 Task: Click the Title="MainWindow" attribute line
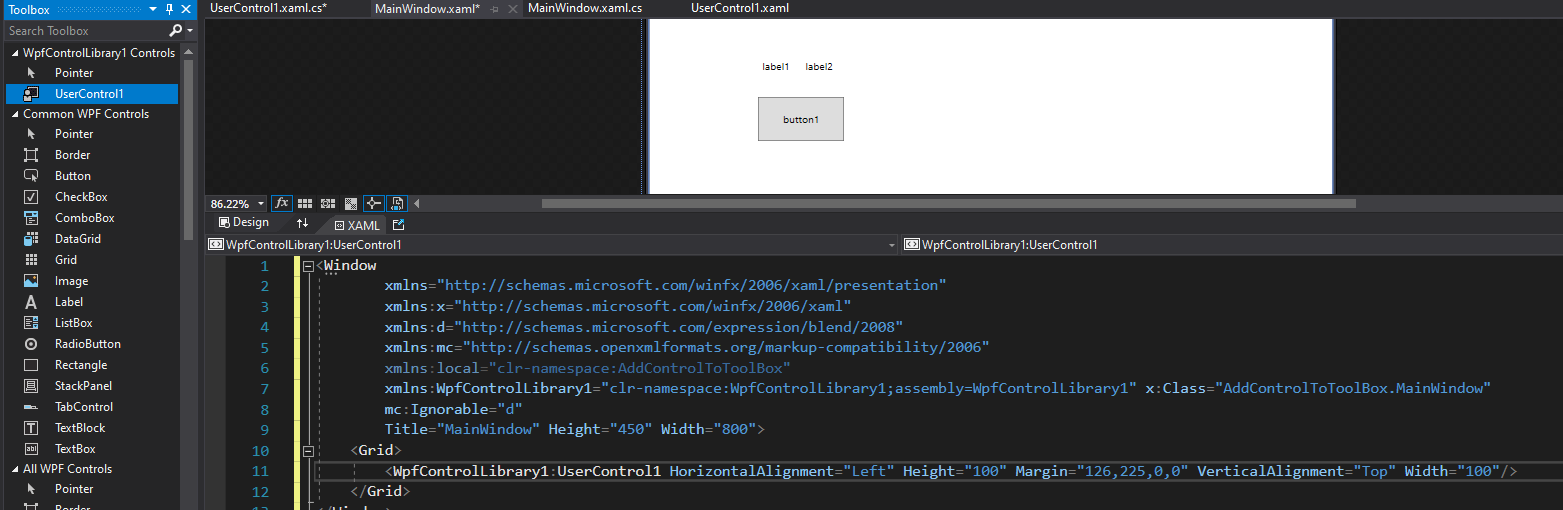pos(575,429)
